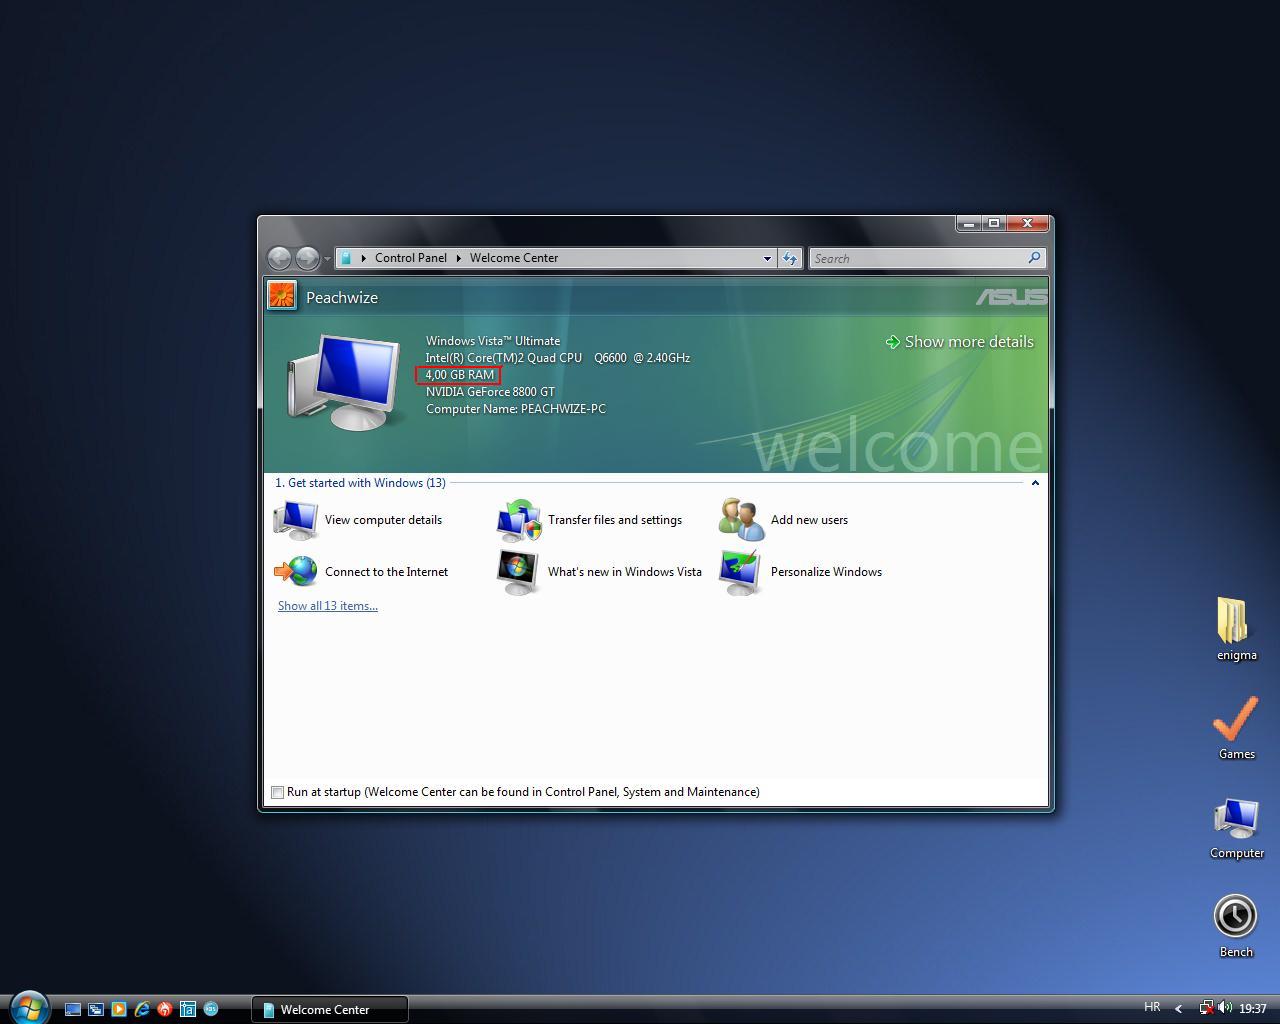This screenshot has width=1280, height=1024.
Task: Open the round teal quick launch icon
Action: (x=211, y=1009)
